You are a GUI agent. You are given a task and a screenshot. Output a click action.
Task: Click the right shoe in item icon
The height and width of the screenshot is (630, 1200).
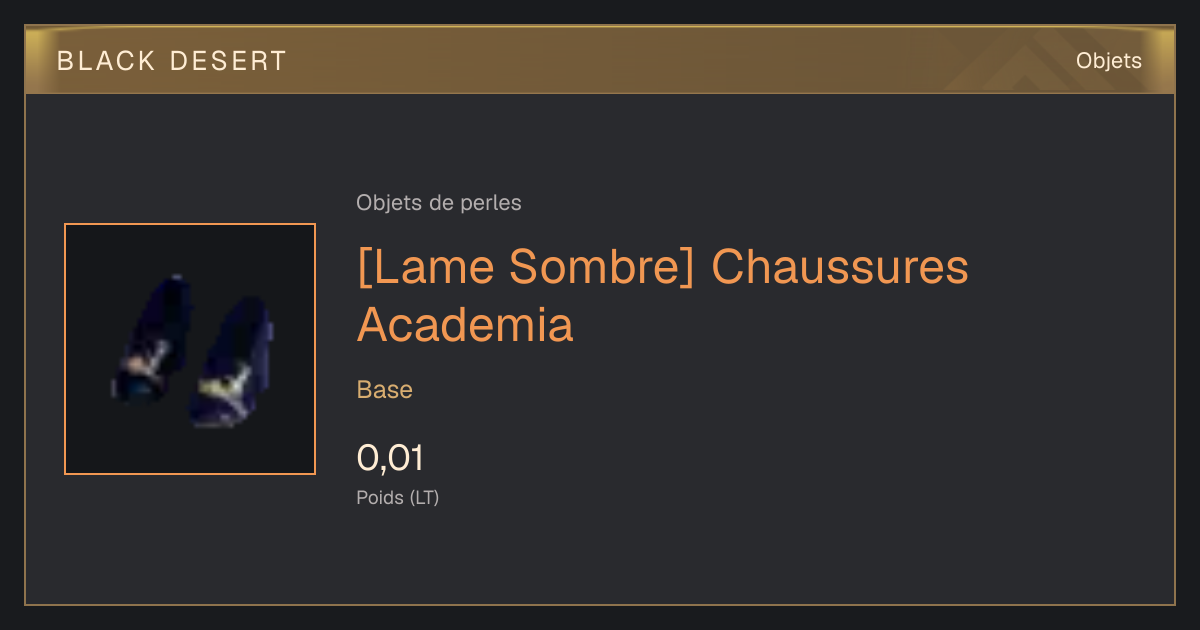[232, 362]
